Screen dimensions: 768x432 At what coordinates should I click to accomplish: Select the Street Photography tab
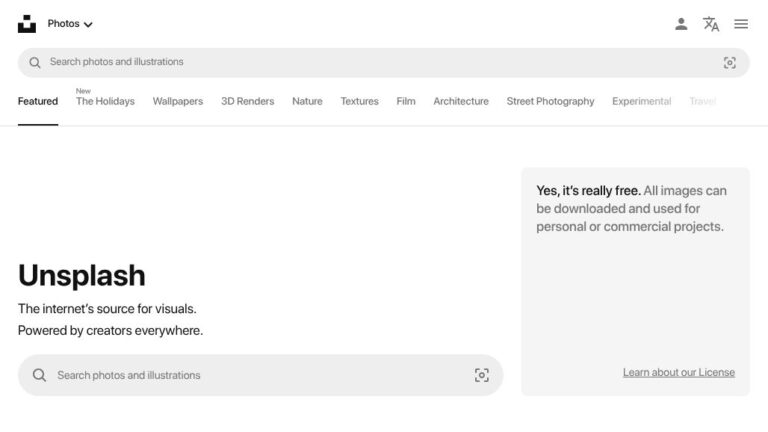(x=551, y=101)
